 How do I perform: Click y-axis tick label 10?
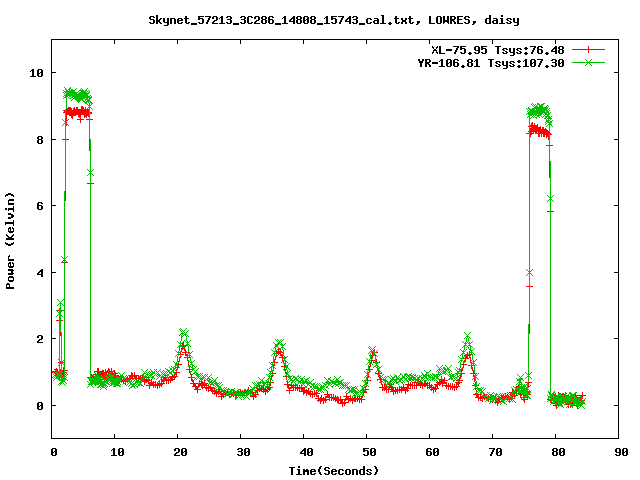click(36, 73)
